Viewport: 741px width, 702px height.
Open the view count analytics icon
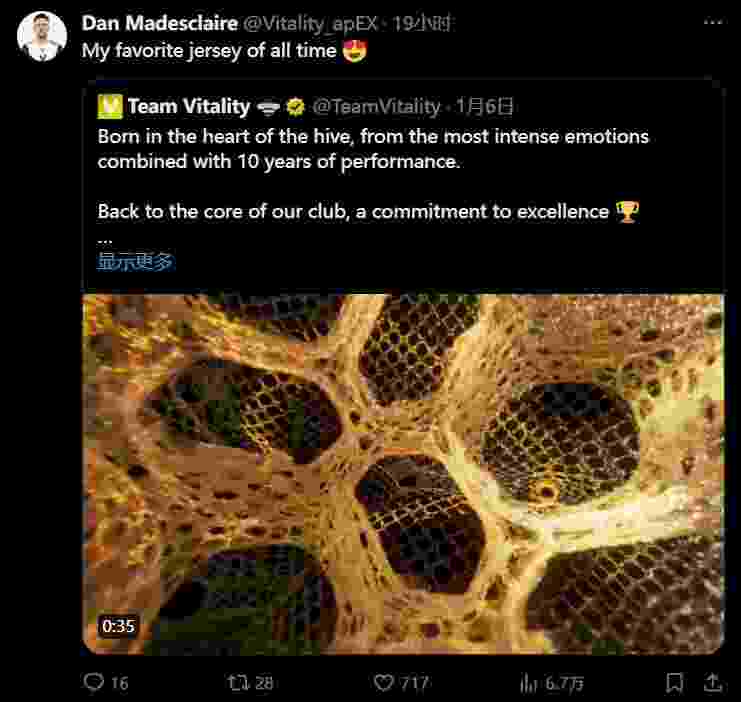pos(529,683)
